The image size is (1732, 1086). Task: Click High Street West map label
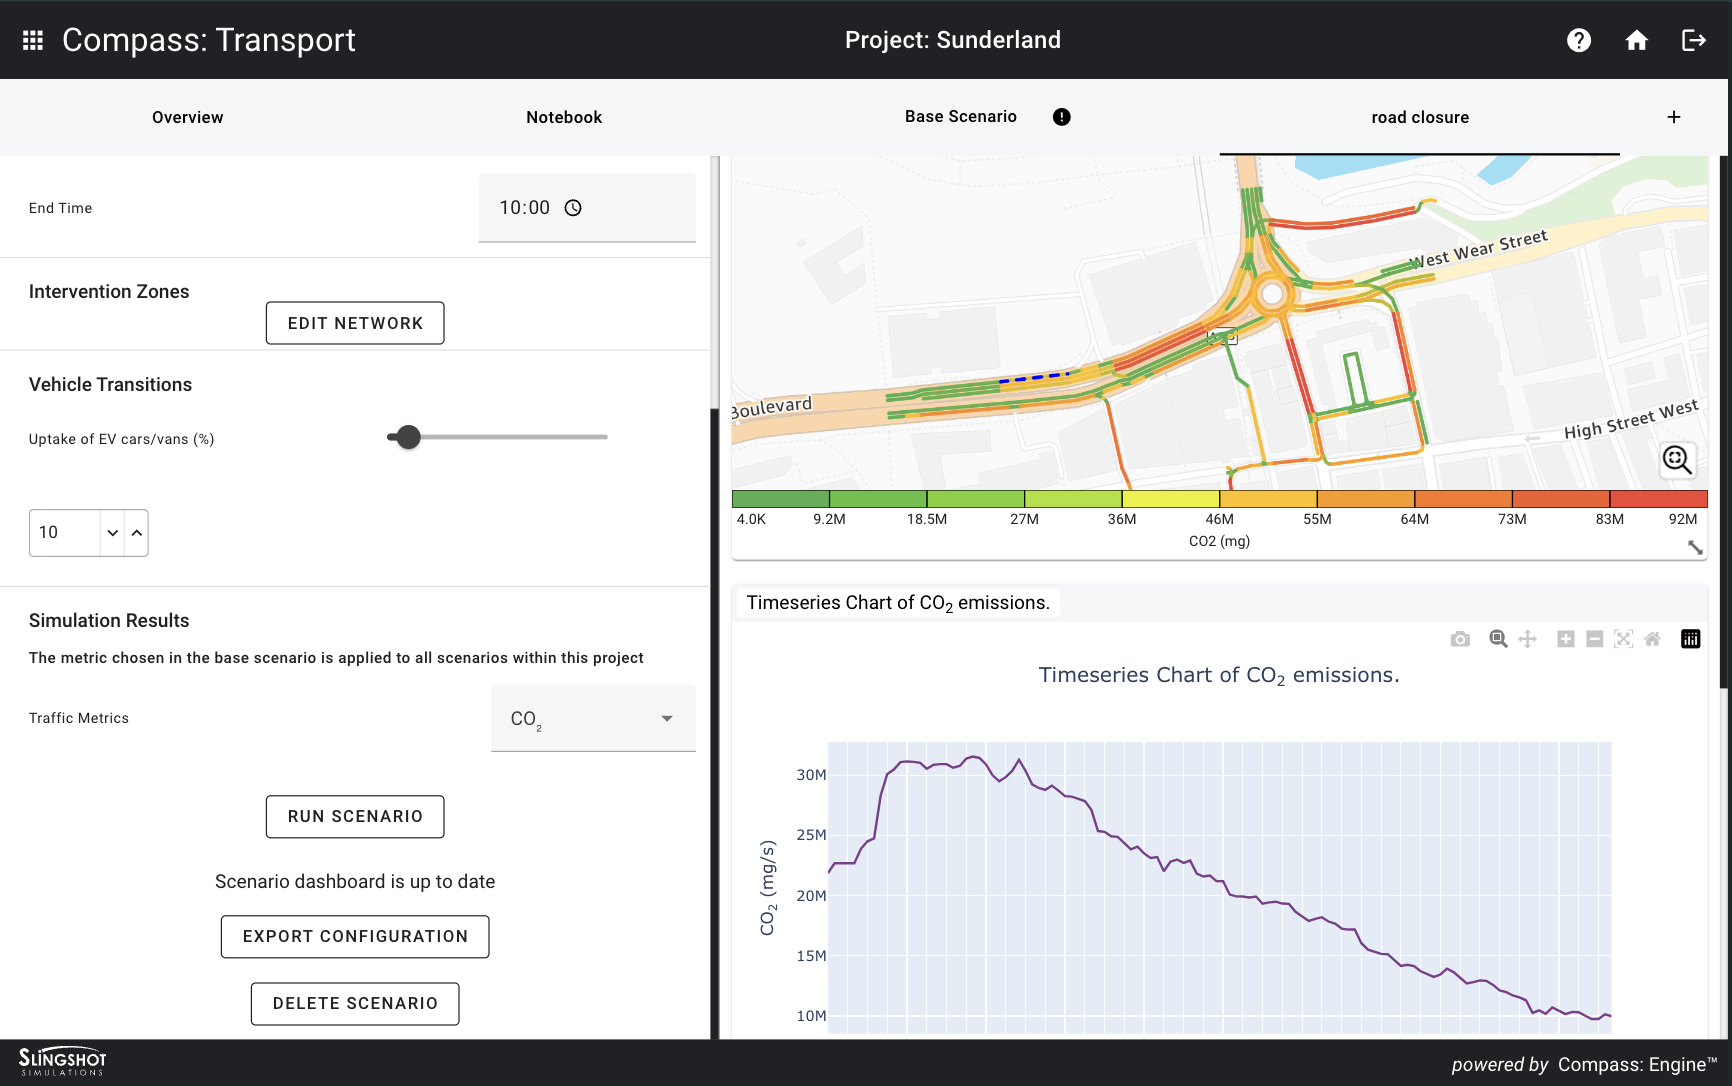pyautogui.click(x=1631, y=420)
